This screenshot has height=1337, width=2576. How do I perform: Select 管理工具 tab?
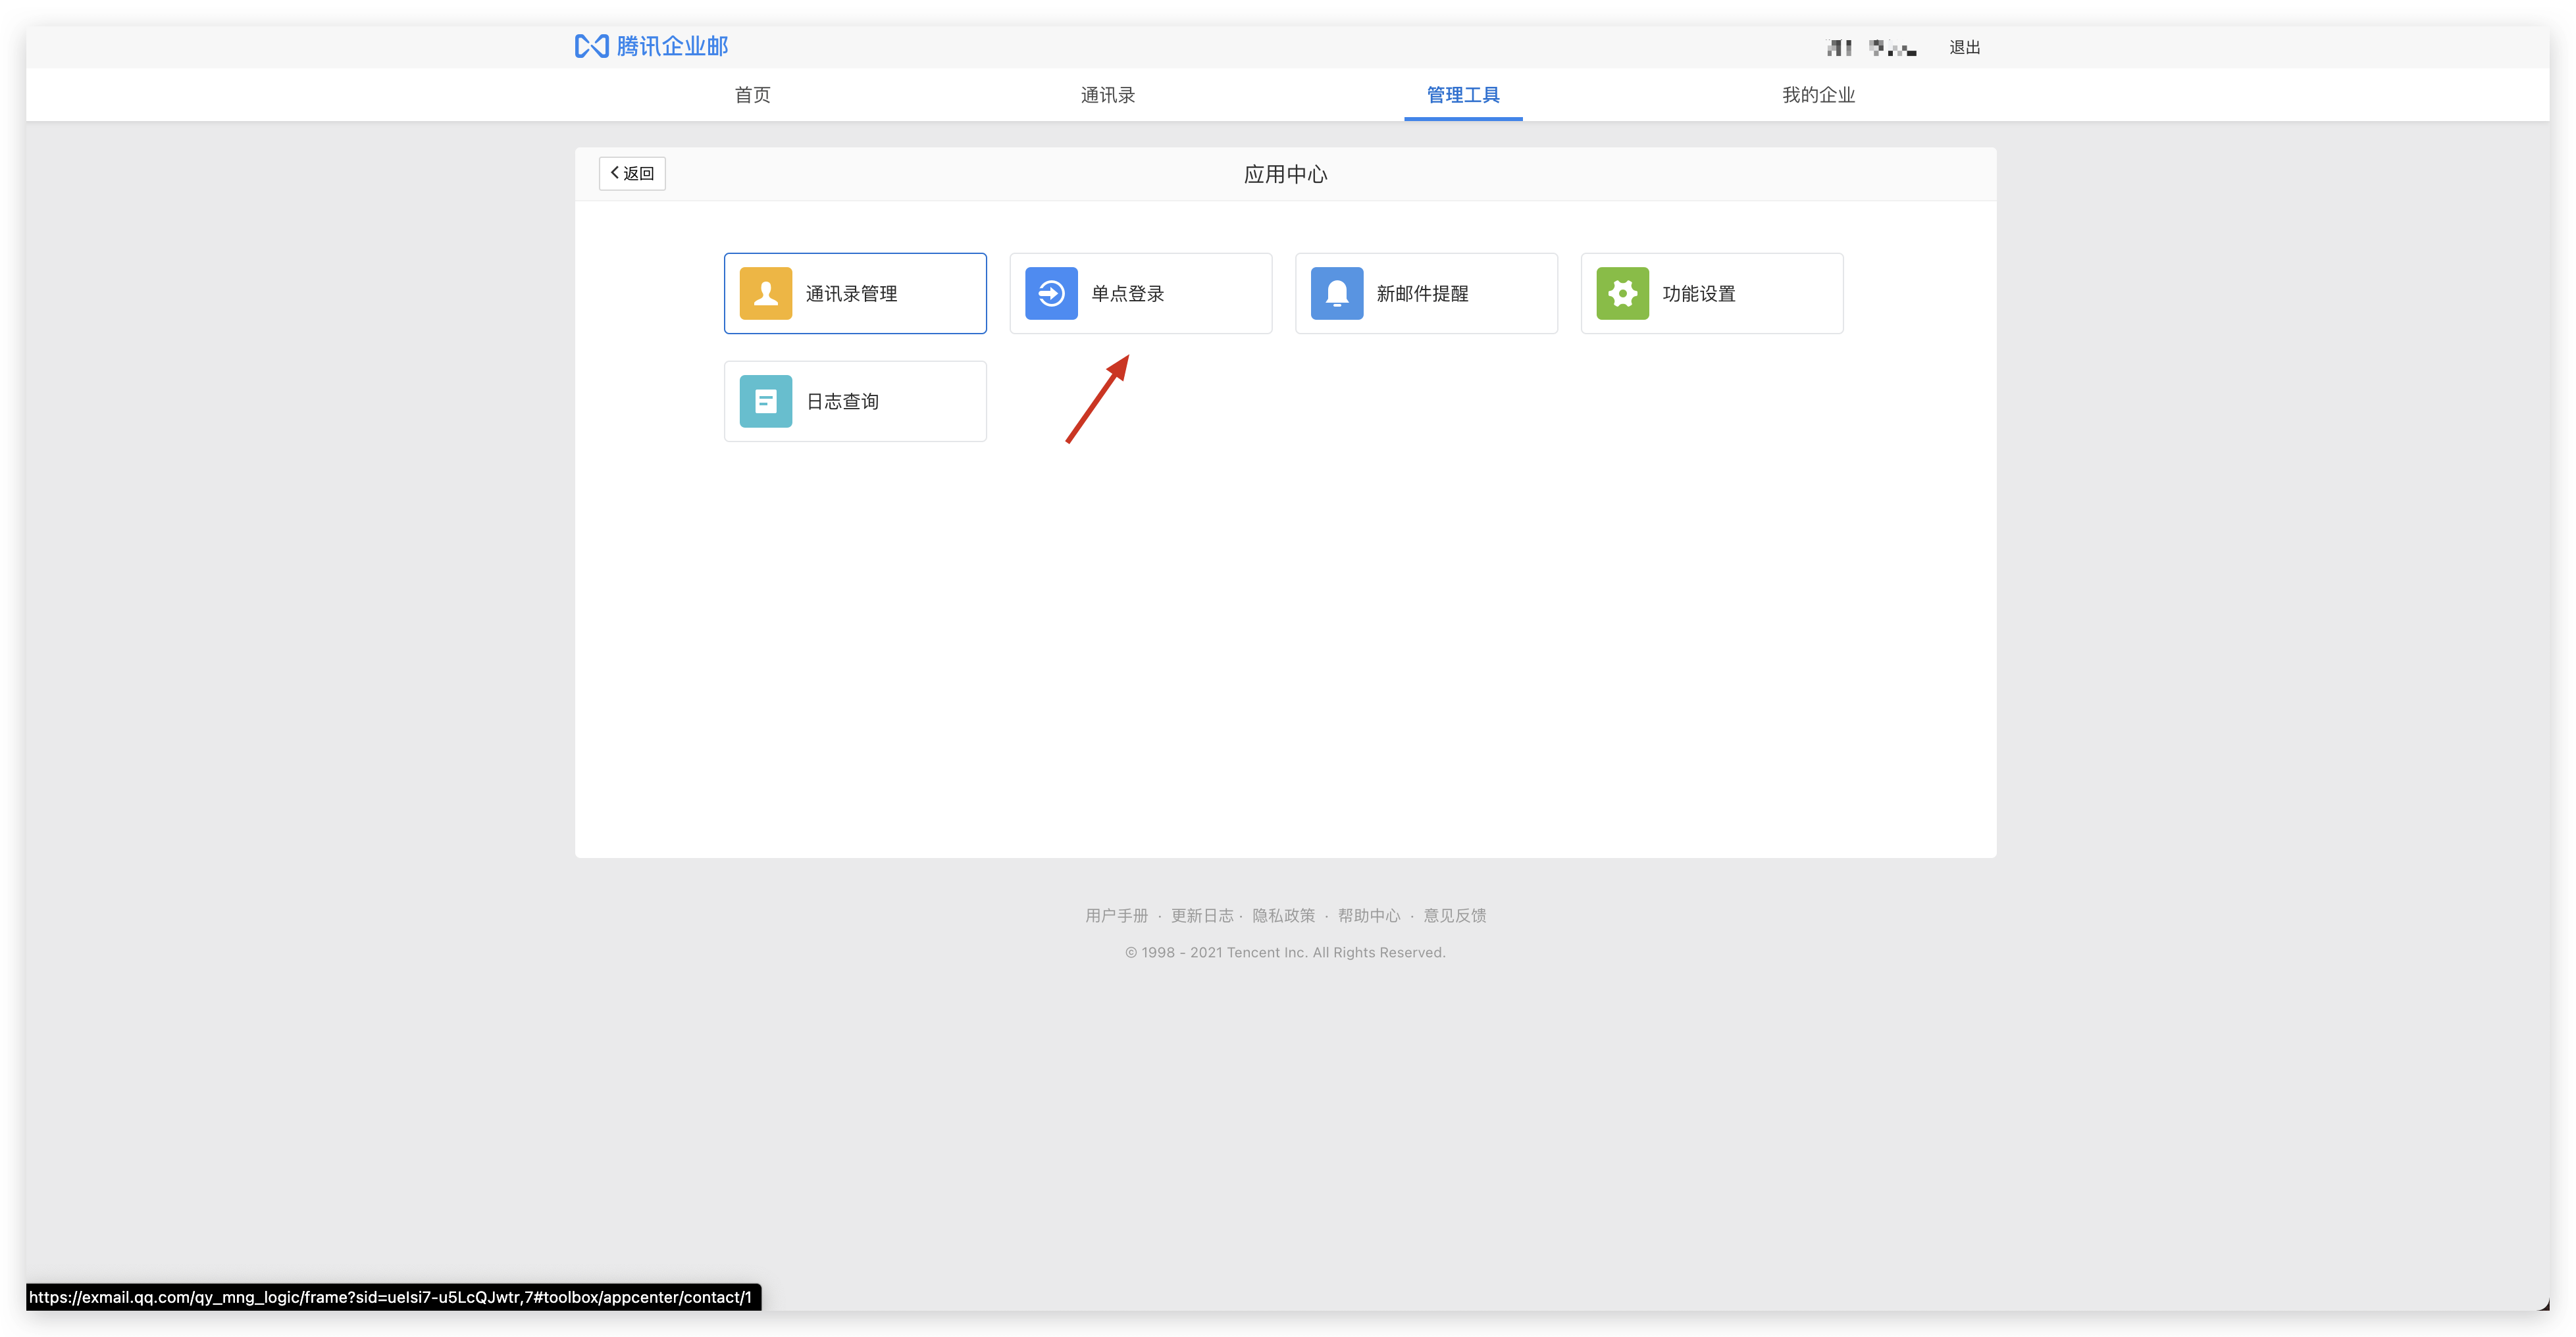point(1462,95)
